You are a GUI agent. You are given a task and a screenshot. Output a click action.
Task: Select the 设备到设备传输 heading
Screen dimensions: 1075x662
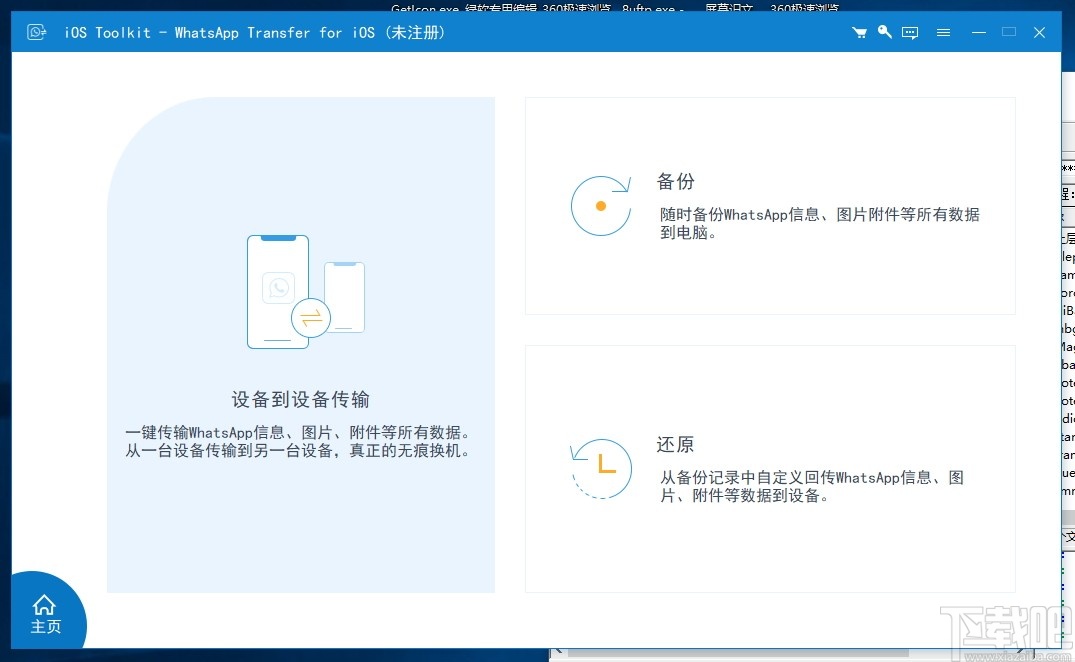click(300, 400)
